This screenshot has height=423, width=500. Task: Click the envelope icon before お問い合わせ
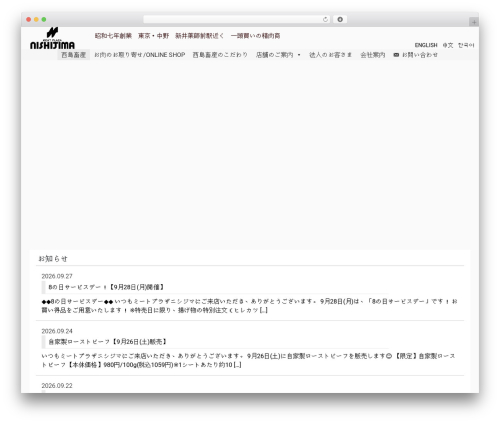click(396, 55)
